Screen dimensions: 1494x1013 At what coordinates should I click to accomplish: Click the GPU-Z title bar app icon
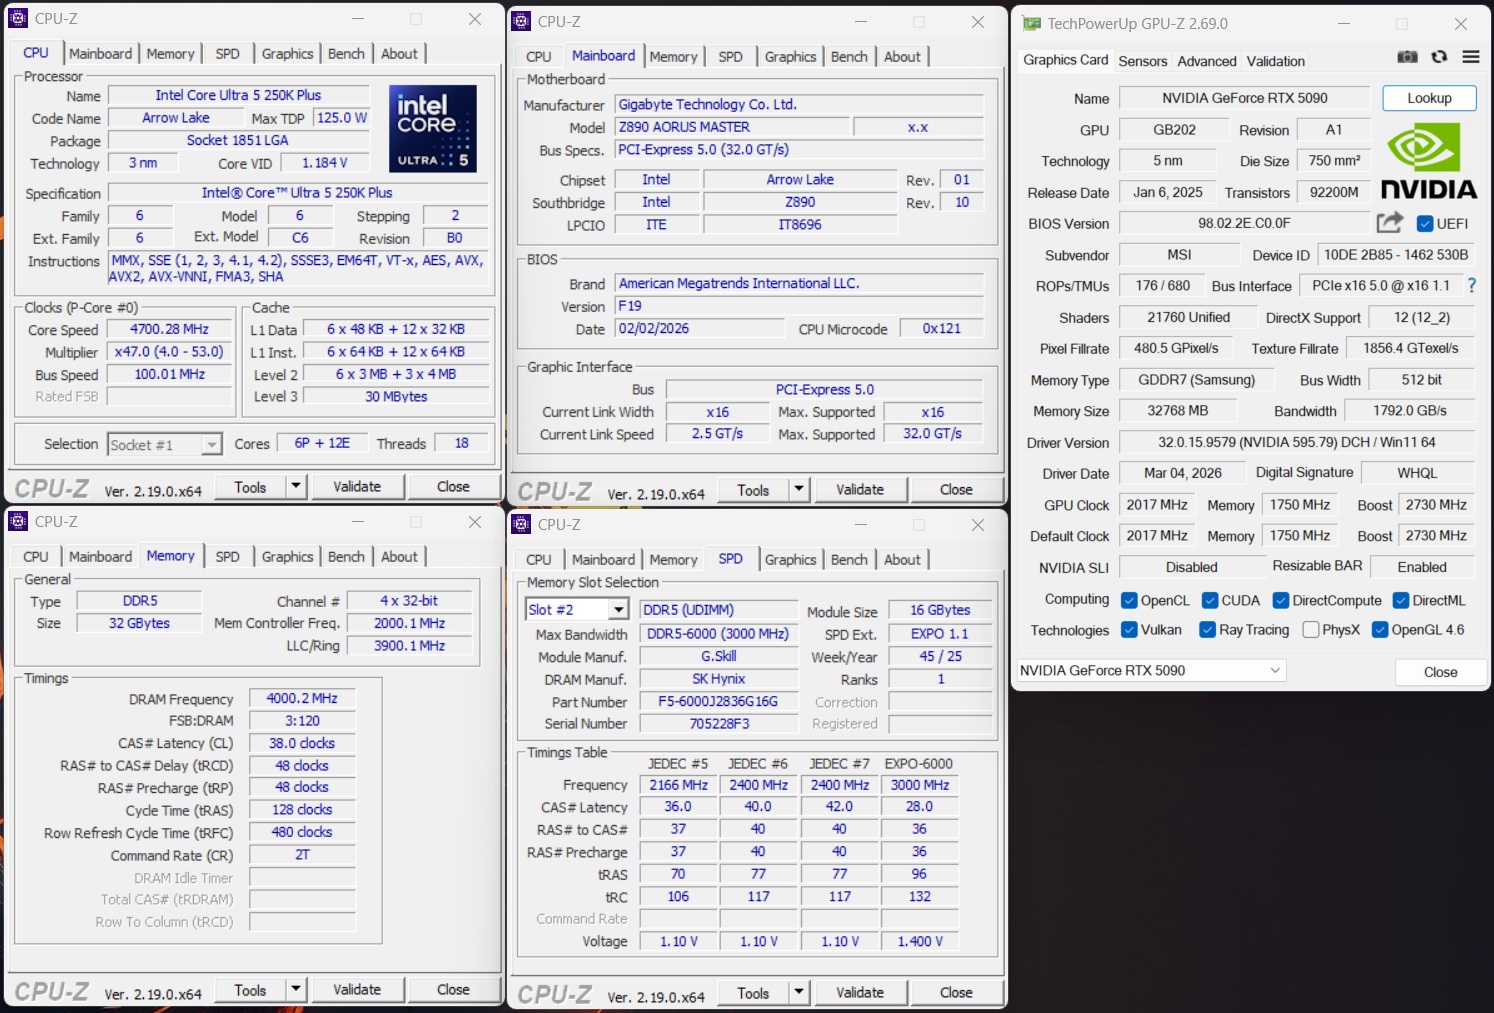tap(1031, 24)
